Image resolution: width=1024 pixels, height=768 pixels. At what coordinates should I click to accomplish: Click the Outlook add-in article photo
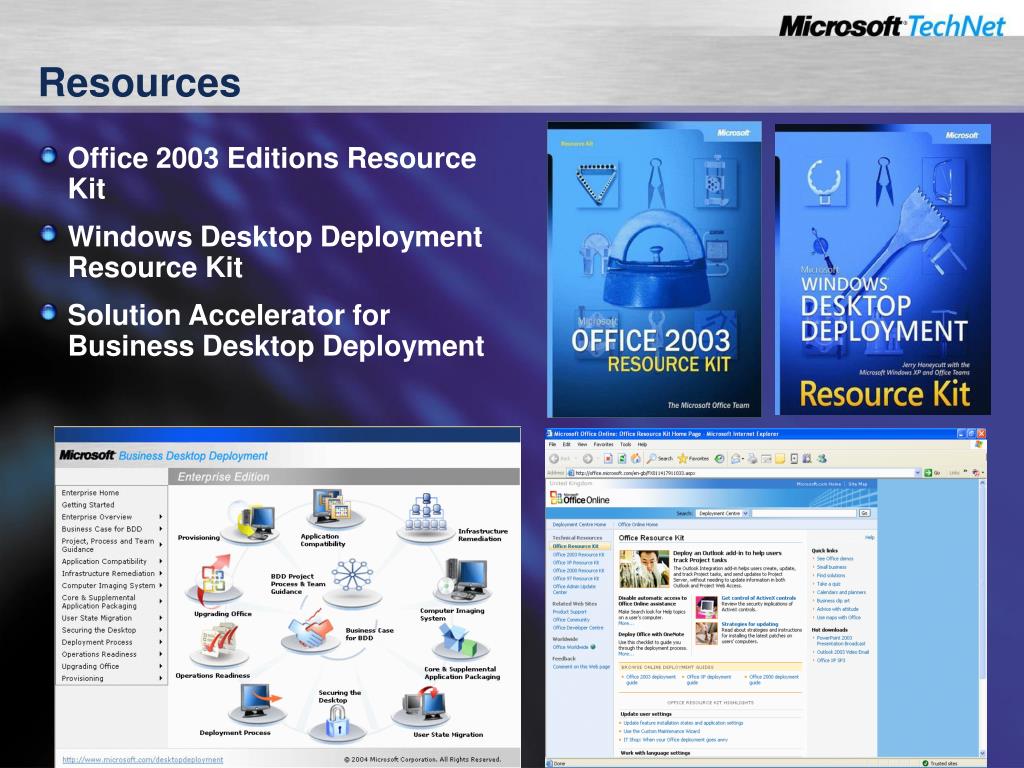pyautogui.click(x=643, y=569)
